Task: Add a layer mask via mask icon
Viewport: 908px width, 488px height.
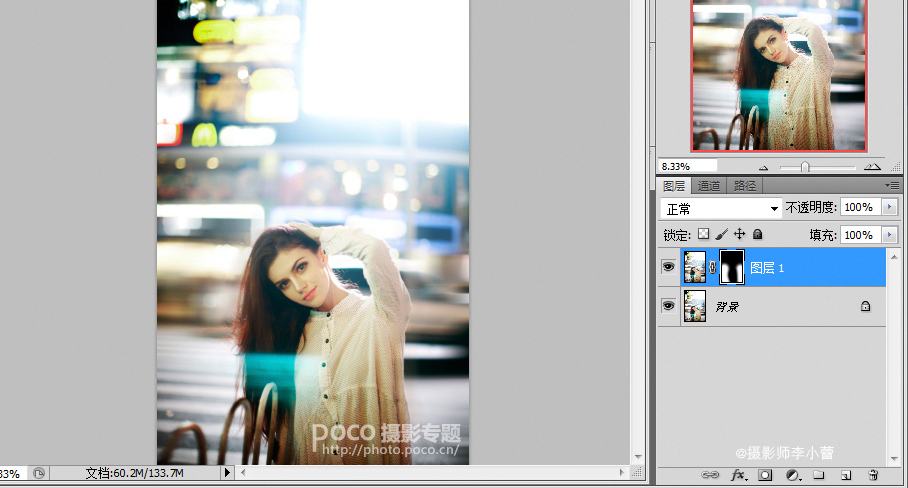Action: click(x=765, y=475)
